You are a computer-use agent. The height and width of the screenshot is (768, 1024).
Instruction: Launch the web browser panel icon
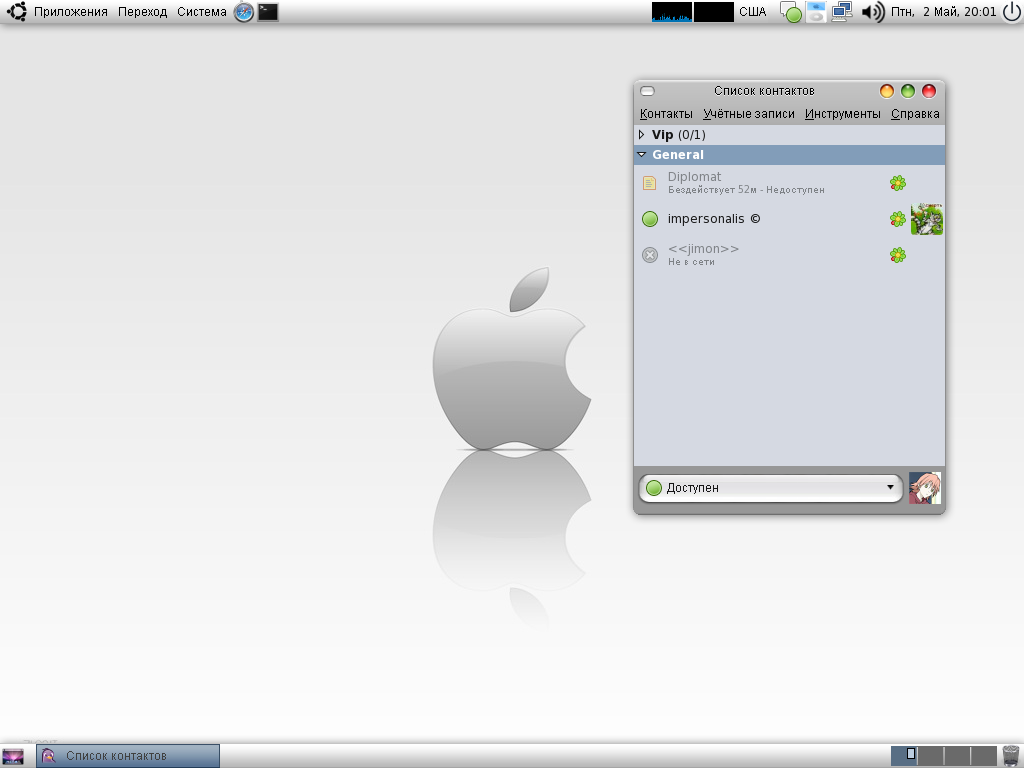[244, 12]
